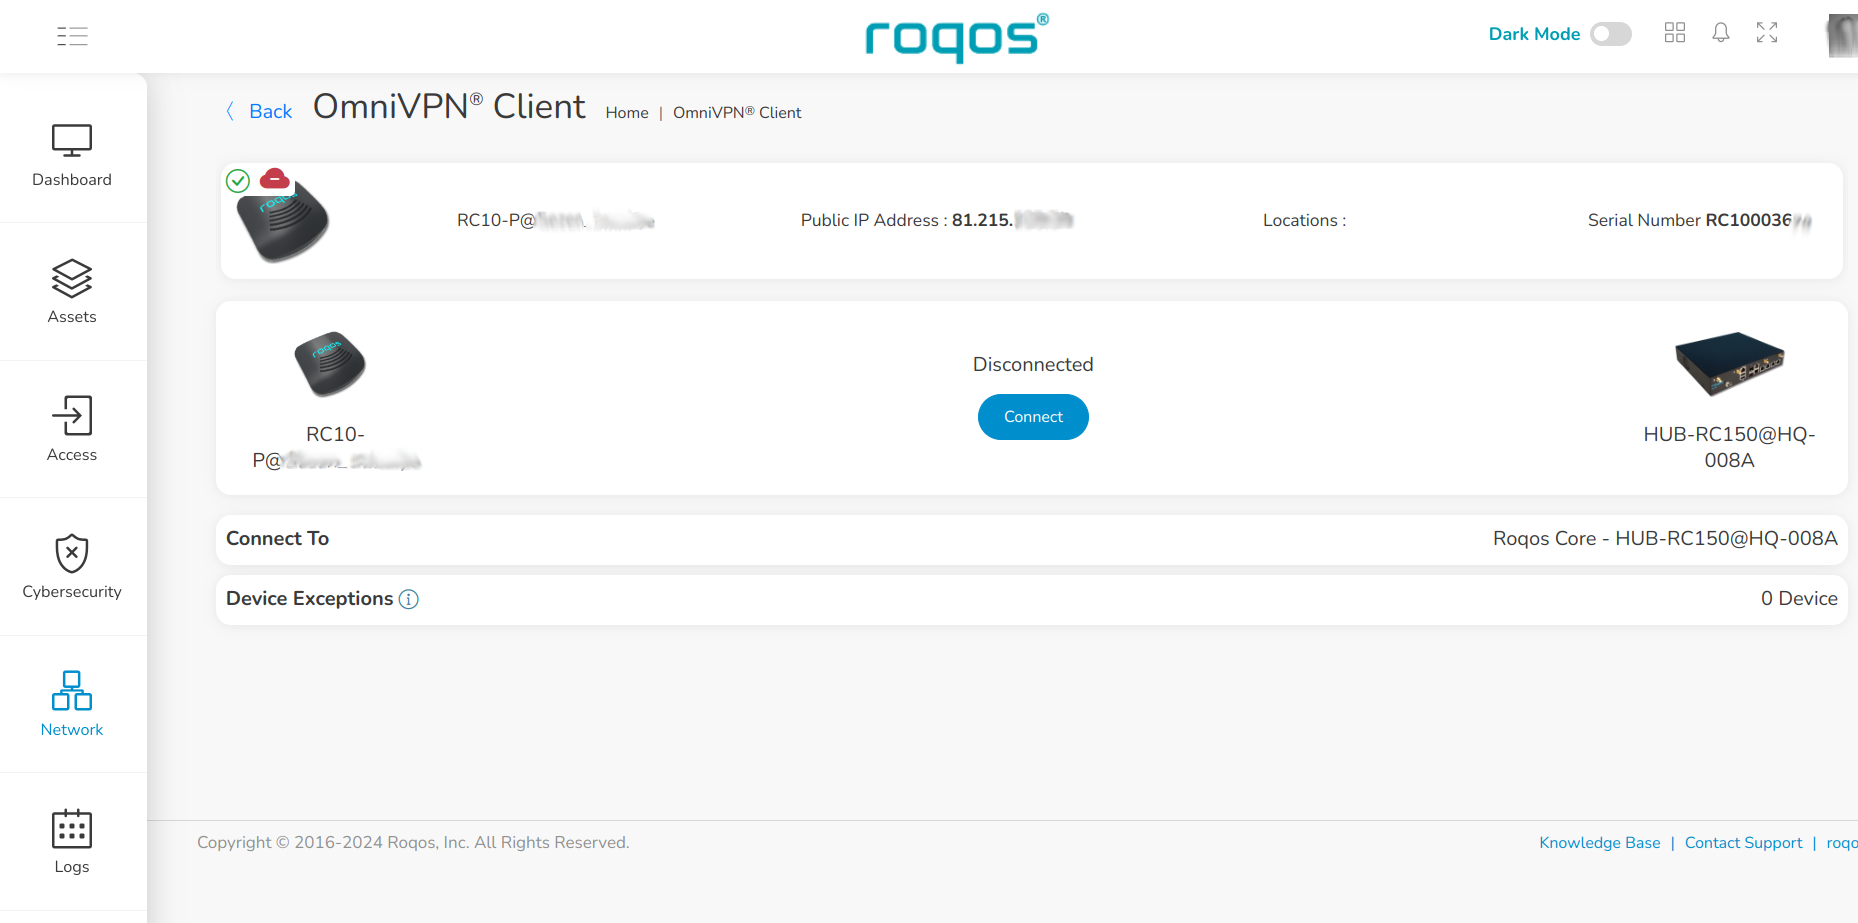Click the roqos logo

pyautogui.click(x=957, y=38)
